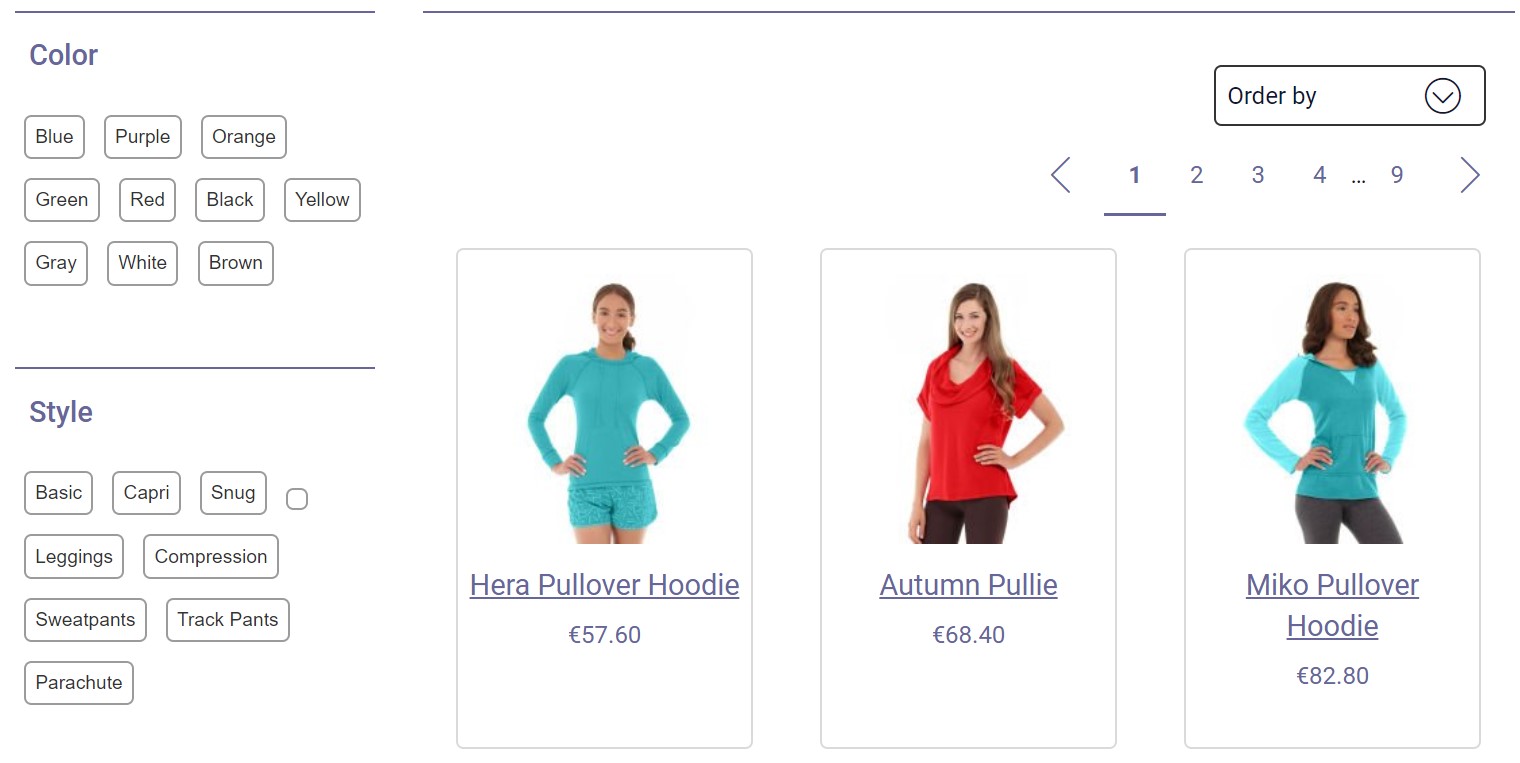
Task: Filter by Red color
Action: pyautogui.click(x=147, y=200)
